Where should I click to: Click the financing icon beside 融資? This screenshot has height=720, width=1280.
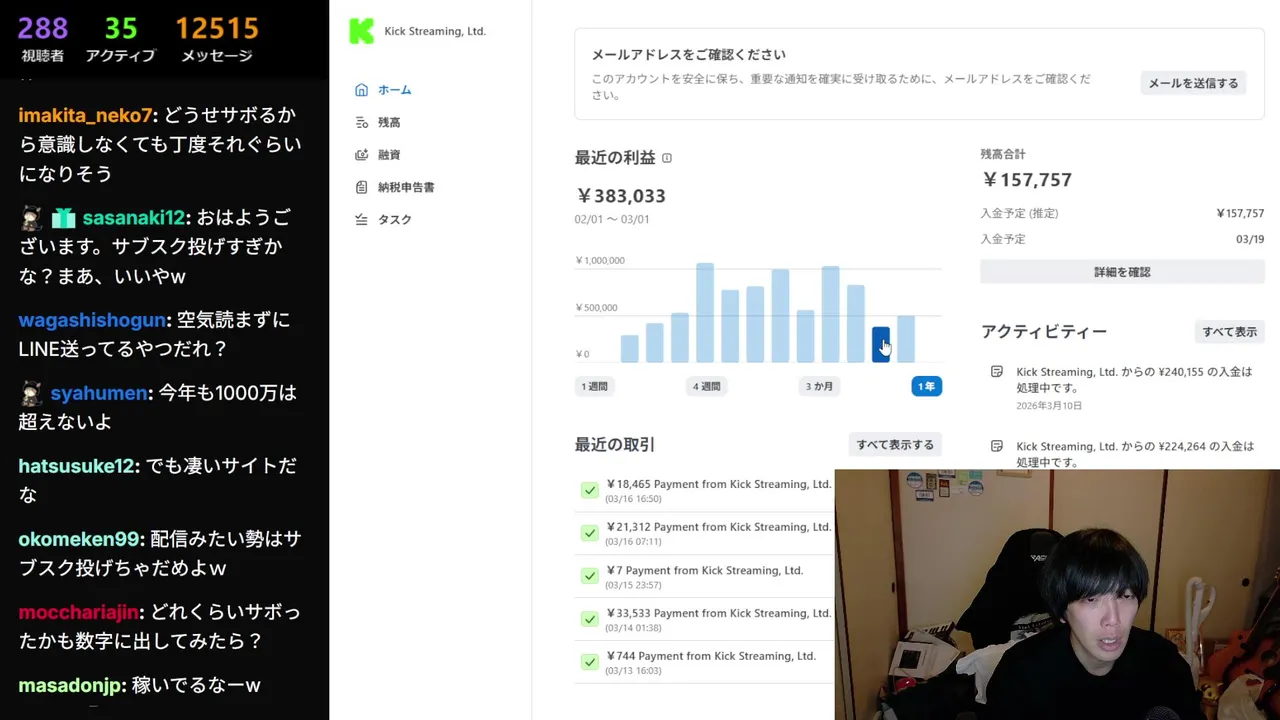tap(362, 155)
